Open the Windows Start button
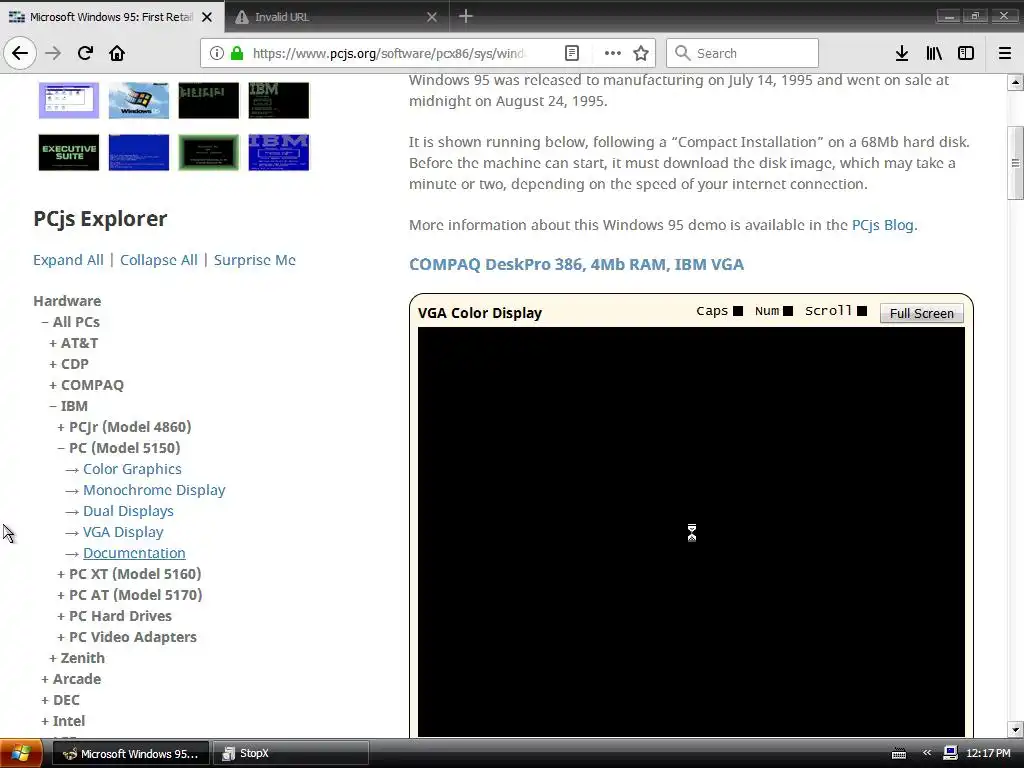 pyautogui.click(x=21, y=754)
